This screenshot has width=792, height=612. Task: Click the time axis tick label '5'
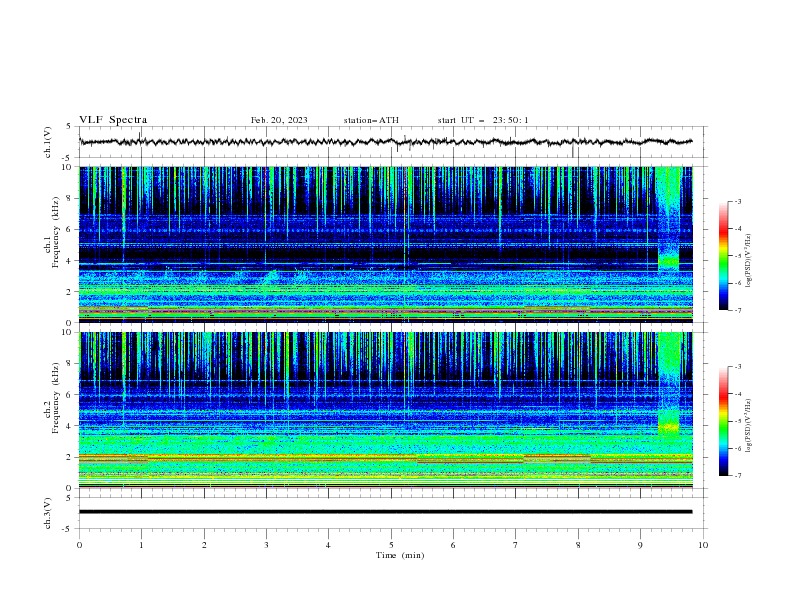tap(391, 545)
